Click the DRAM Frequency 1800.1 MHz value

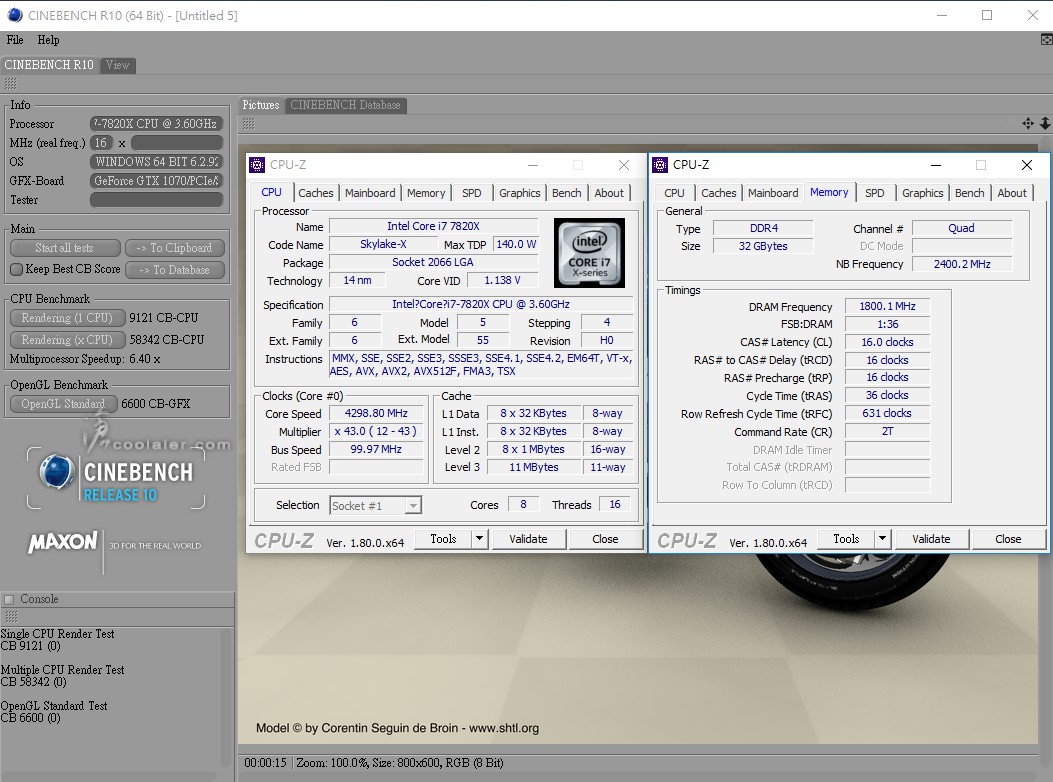pos(887,306)
